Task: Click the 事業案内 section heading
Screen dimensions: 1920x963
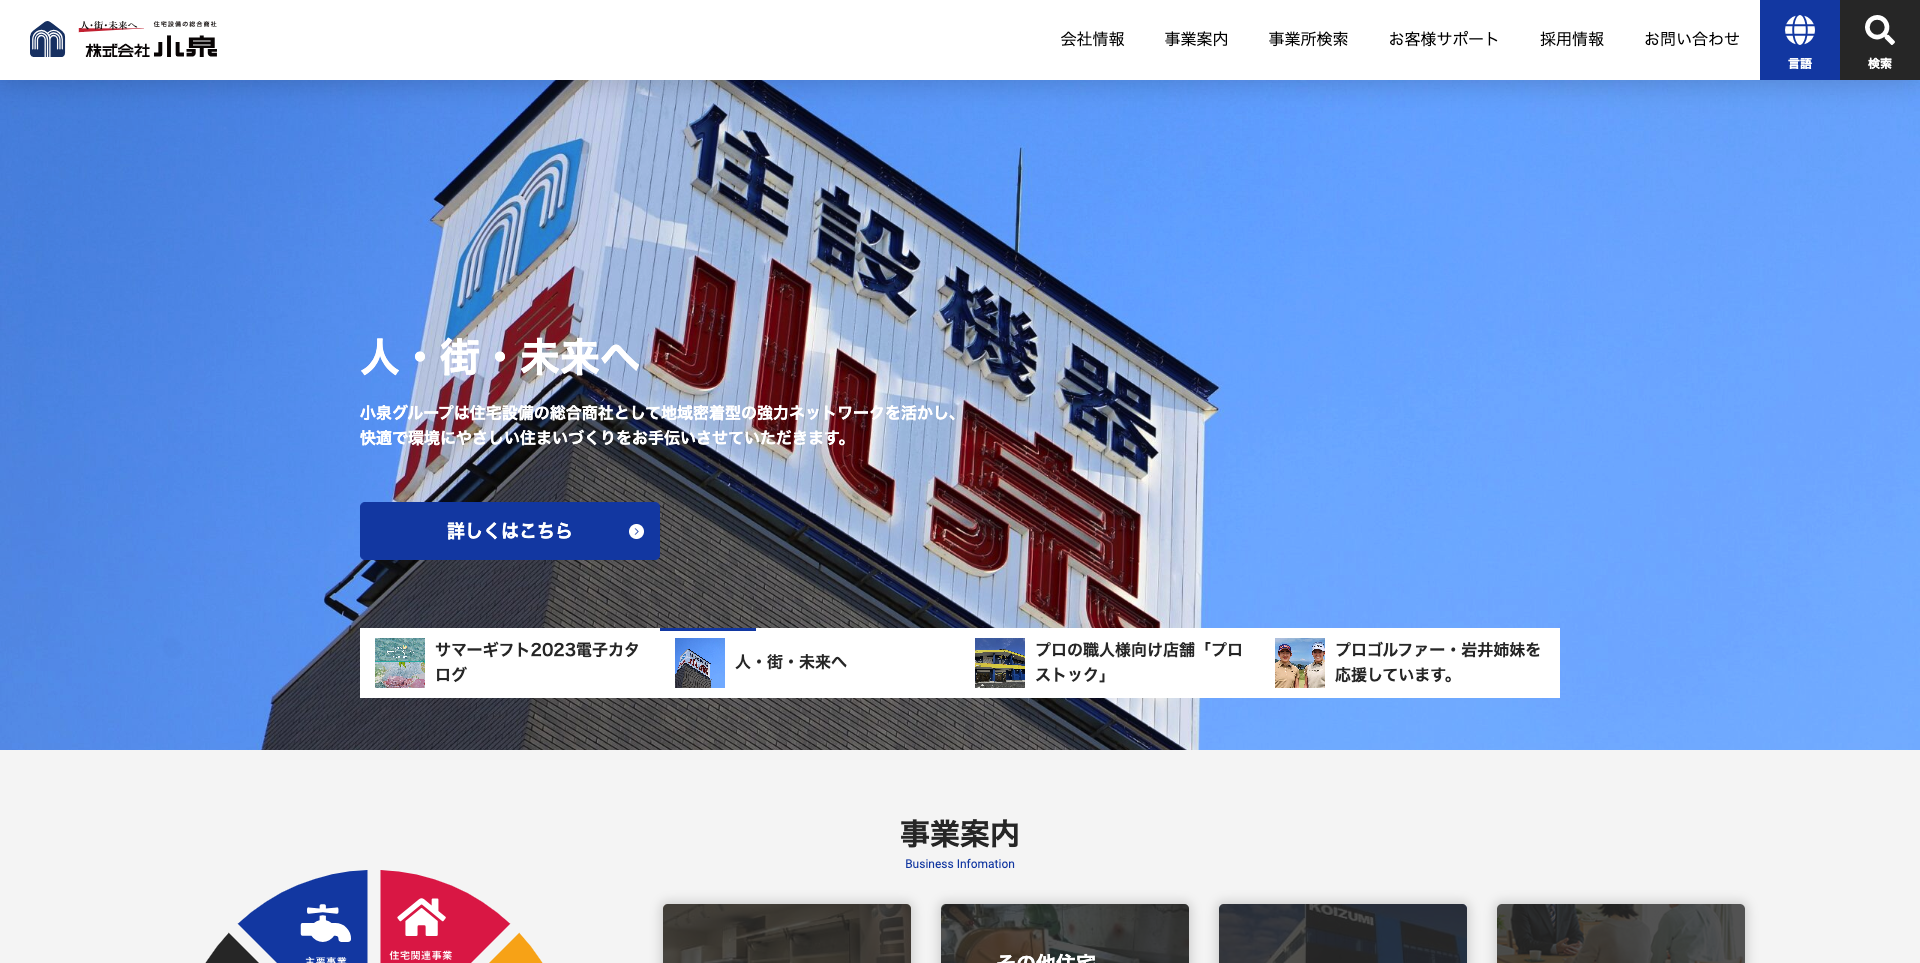Action: point(960,833)
